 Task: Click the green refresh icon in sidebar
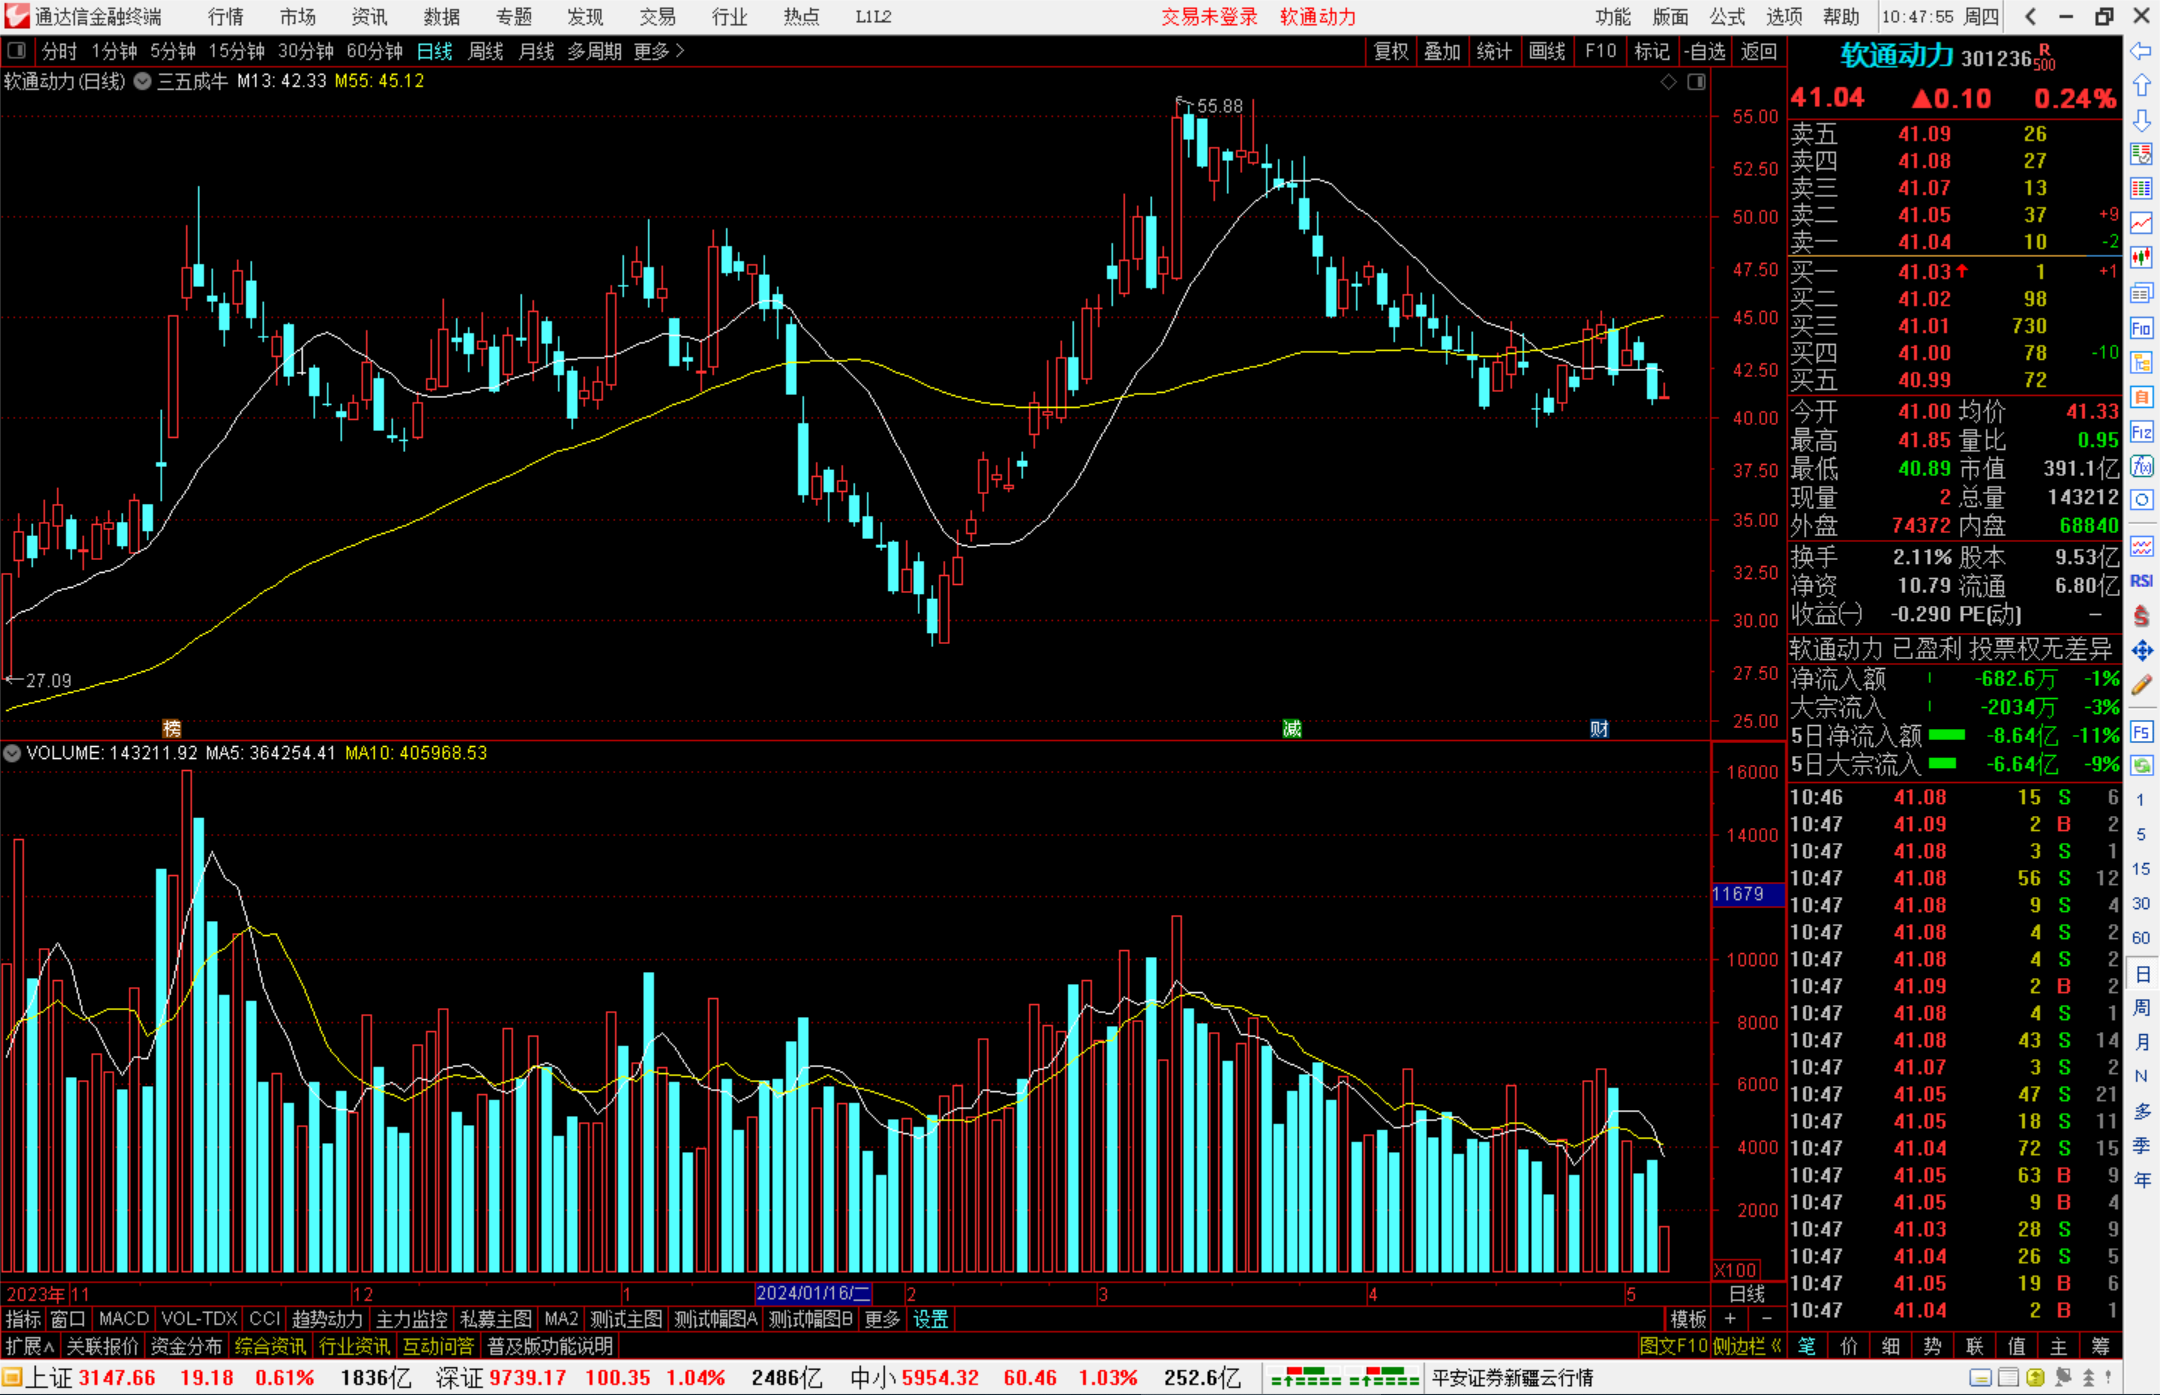point(2141,766)
